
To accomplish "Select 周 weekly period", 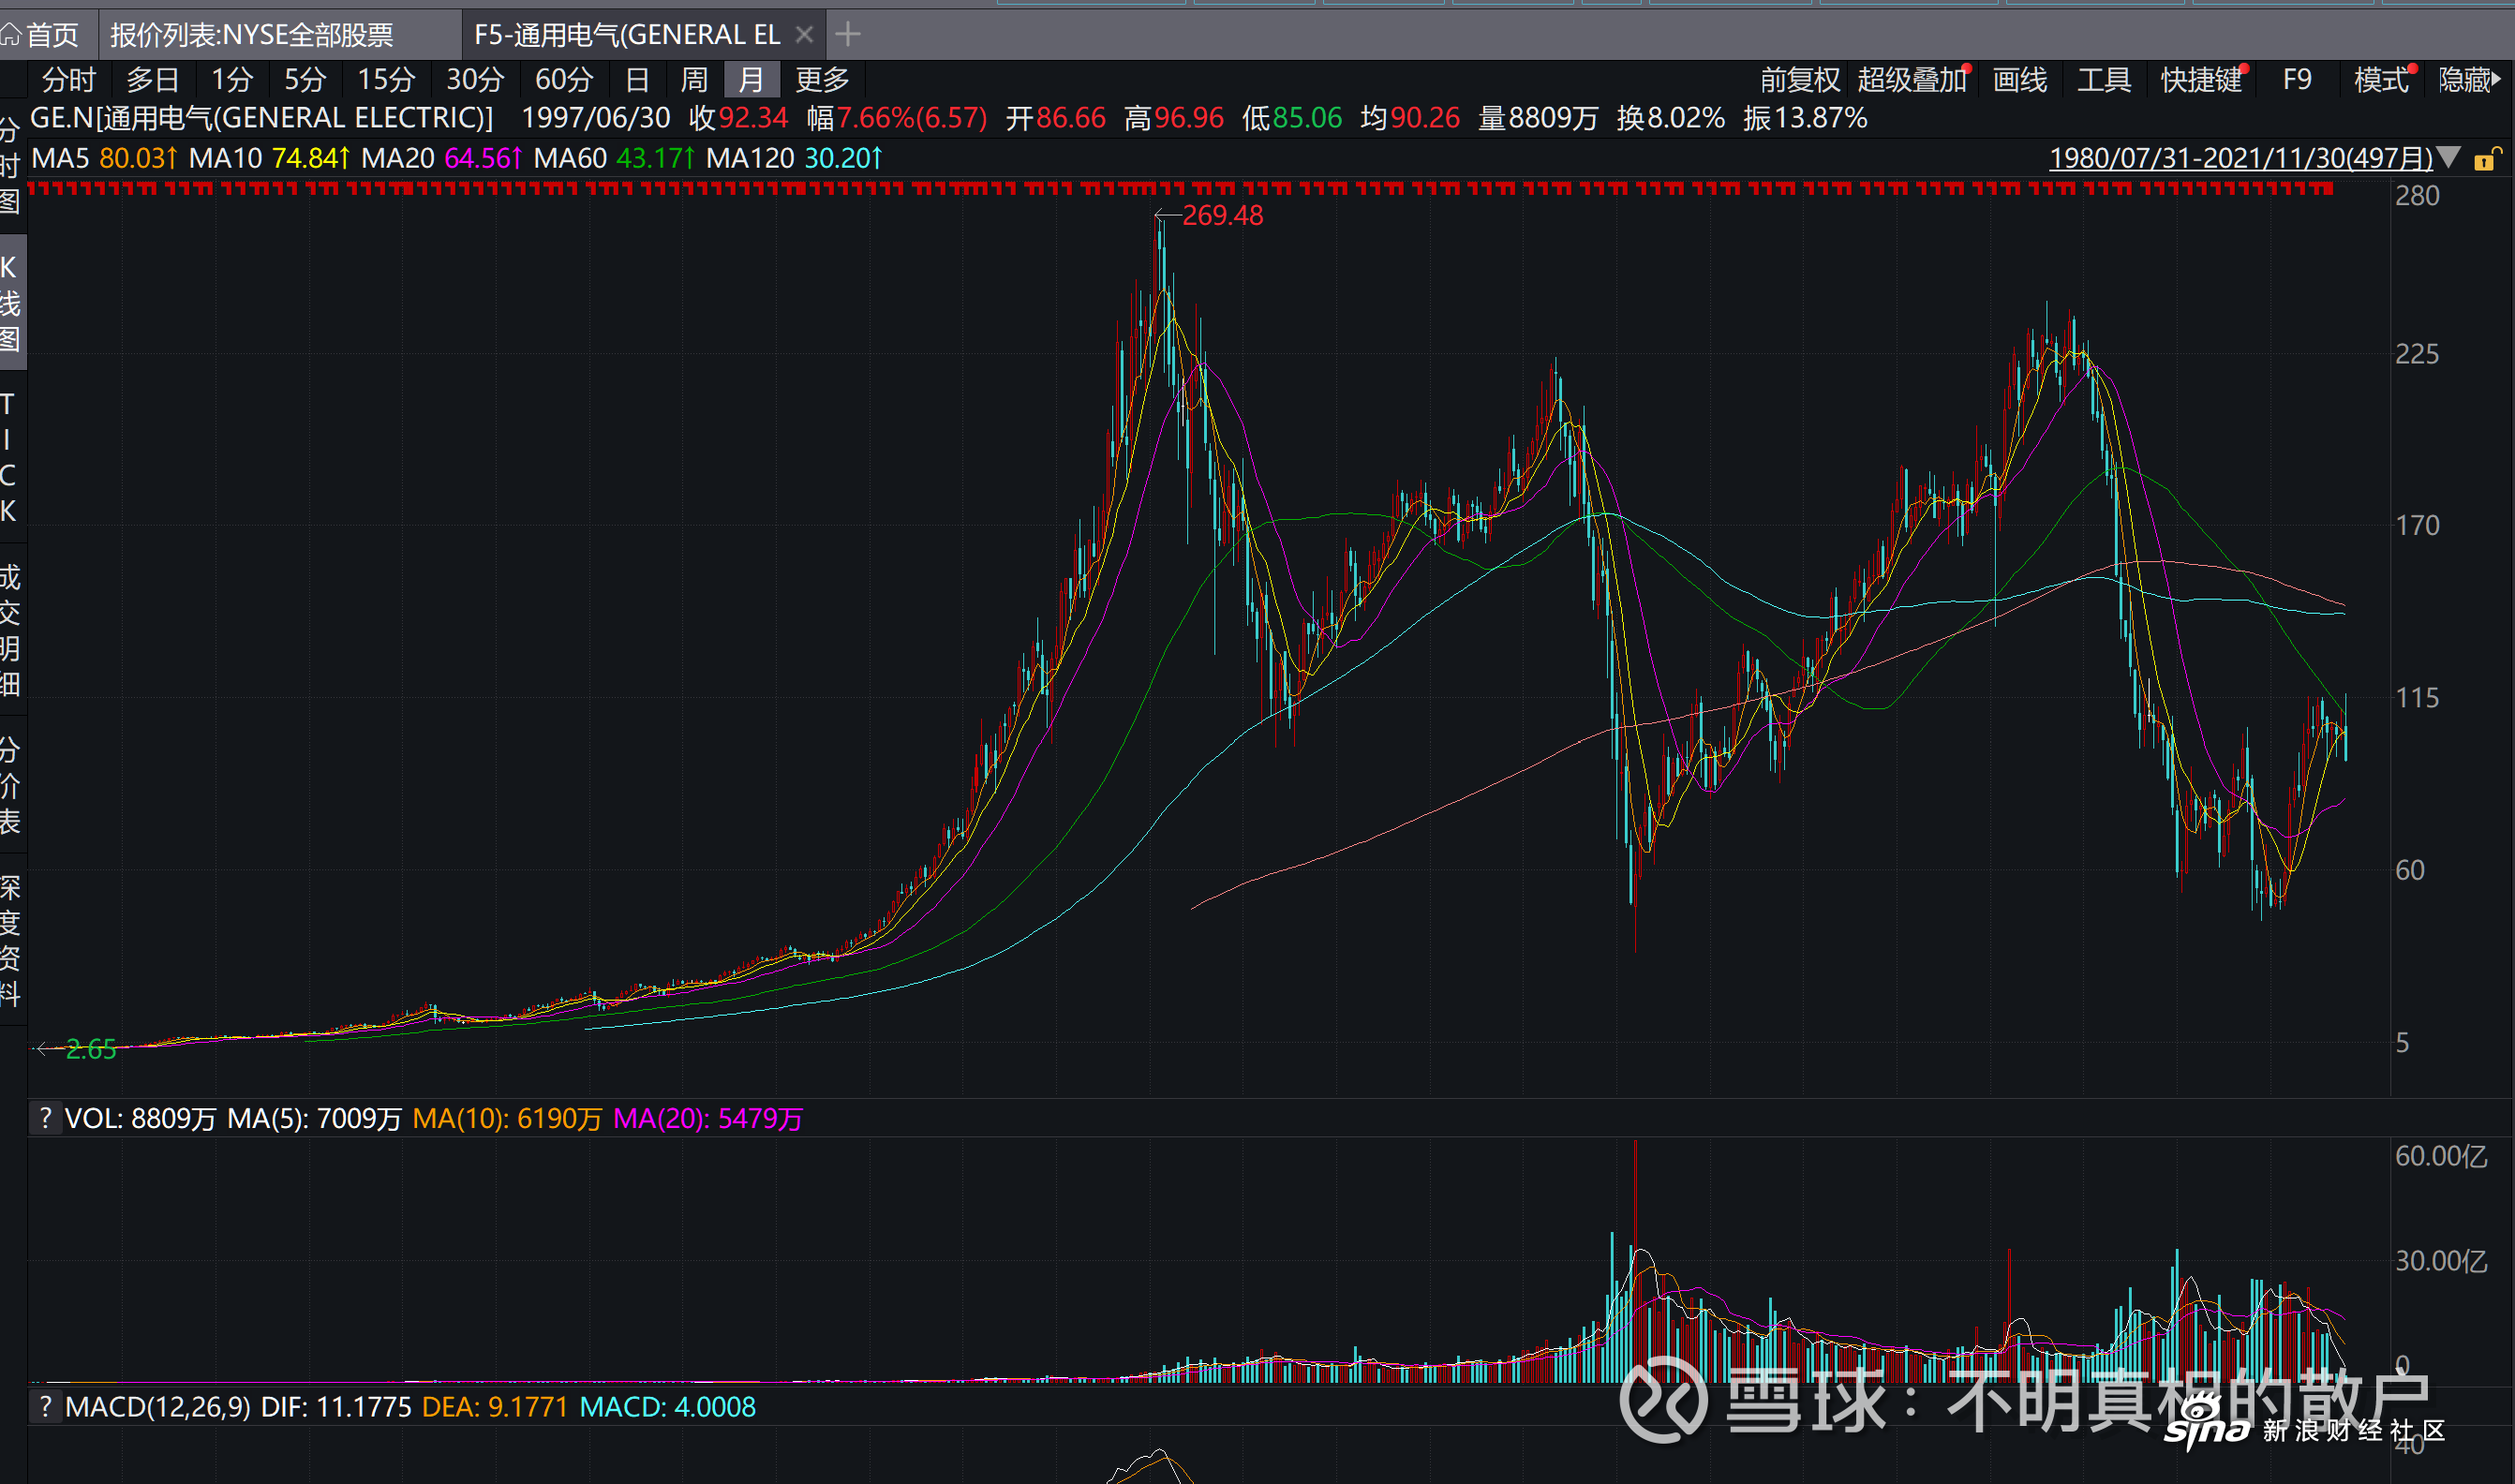I will (694, 79).
